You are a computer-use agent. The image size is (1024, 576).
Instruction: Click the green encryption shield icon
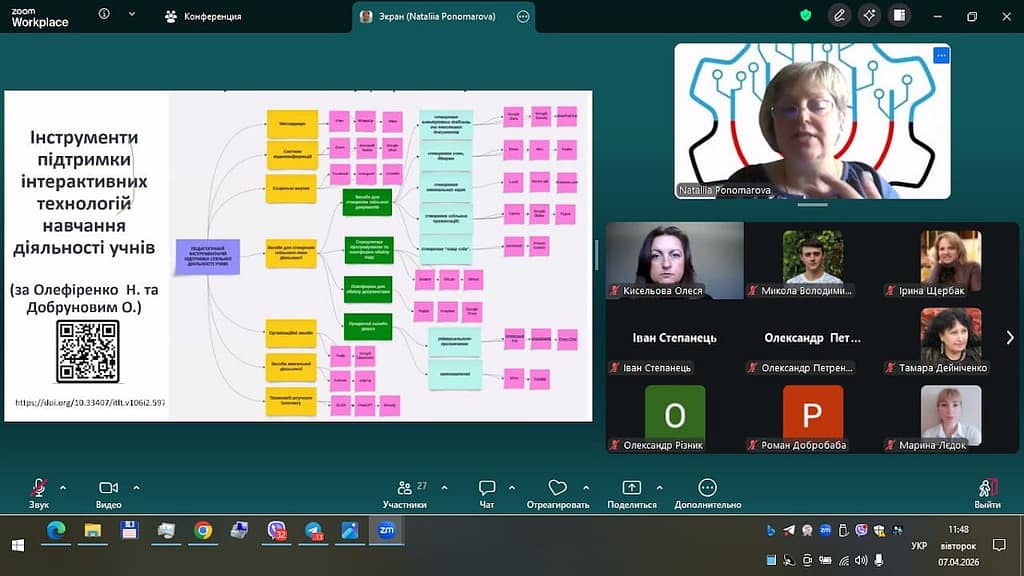point(806,16)
